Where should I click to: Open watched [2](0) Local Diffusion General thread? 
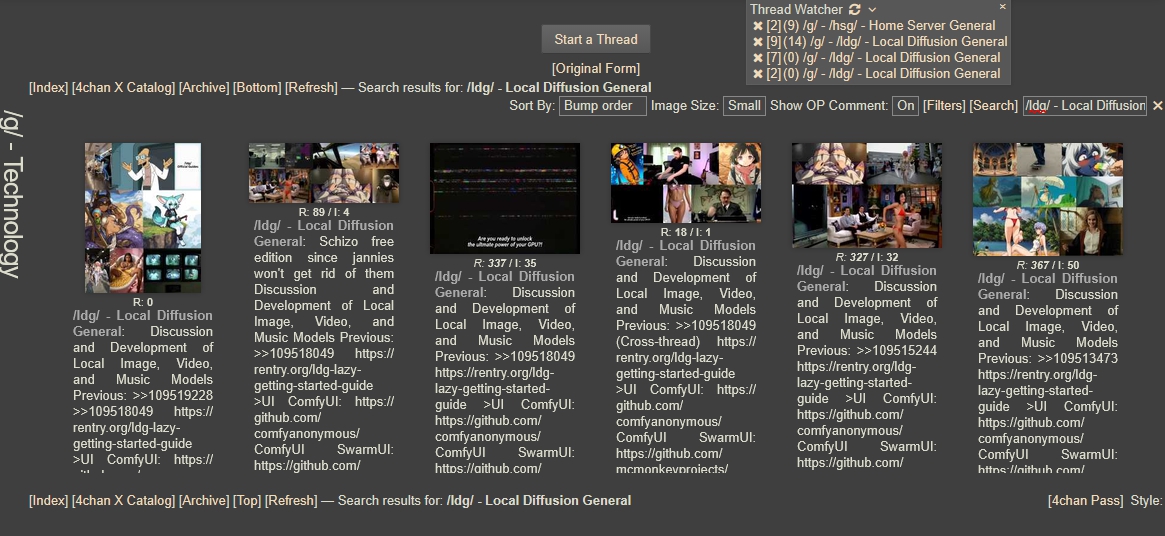click(x=883, y=74)
